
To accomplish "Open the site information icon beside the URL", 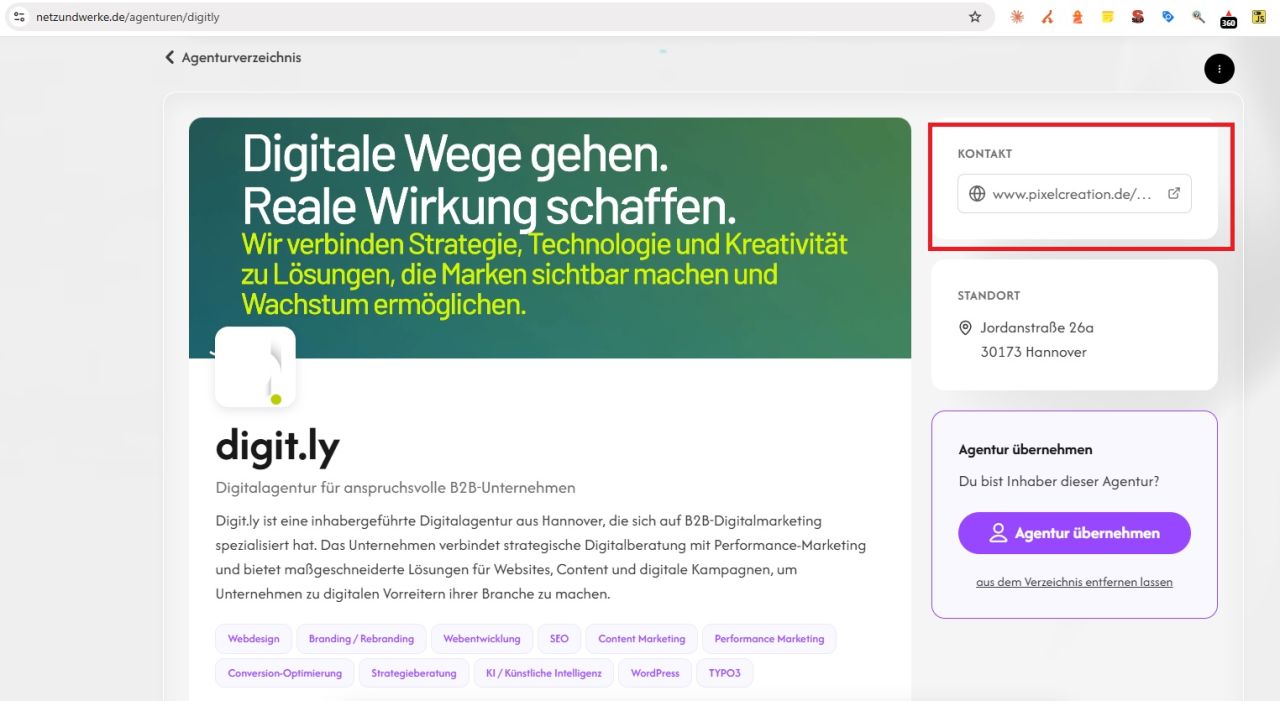I will (19, 17).
